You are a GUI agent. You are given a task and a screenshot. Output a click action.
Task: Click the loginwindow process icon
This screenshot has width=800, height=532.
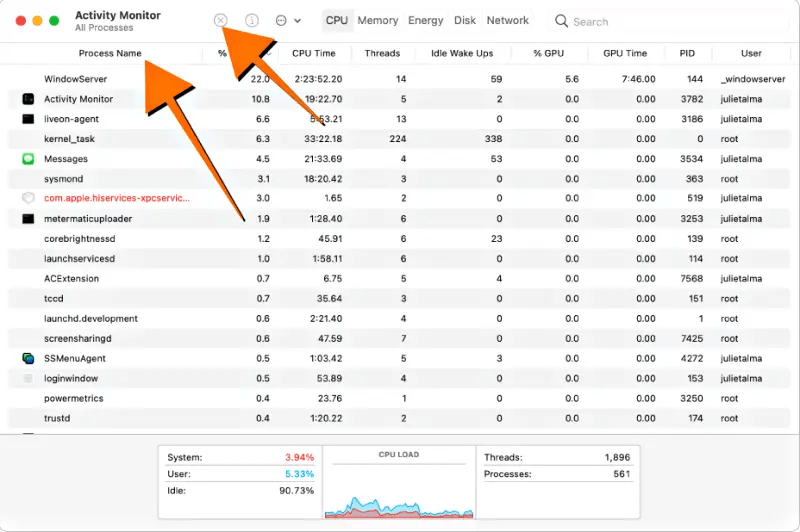(28, 378)
